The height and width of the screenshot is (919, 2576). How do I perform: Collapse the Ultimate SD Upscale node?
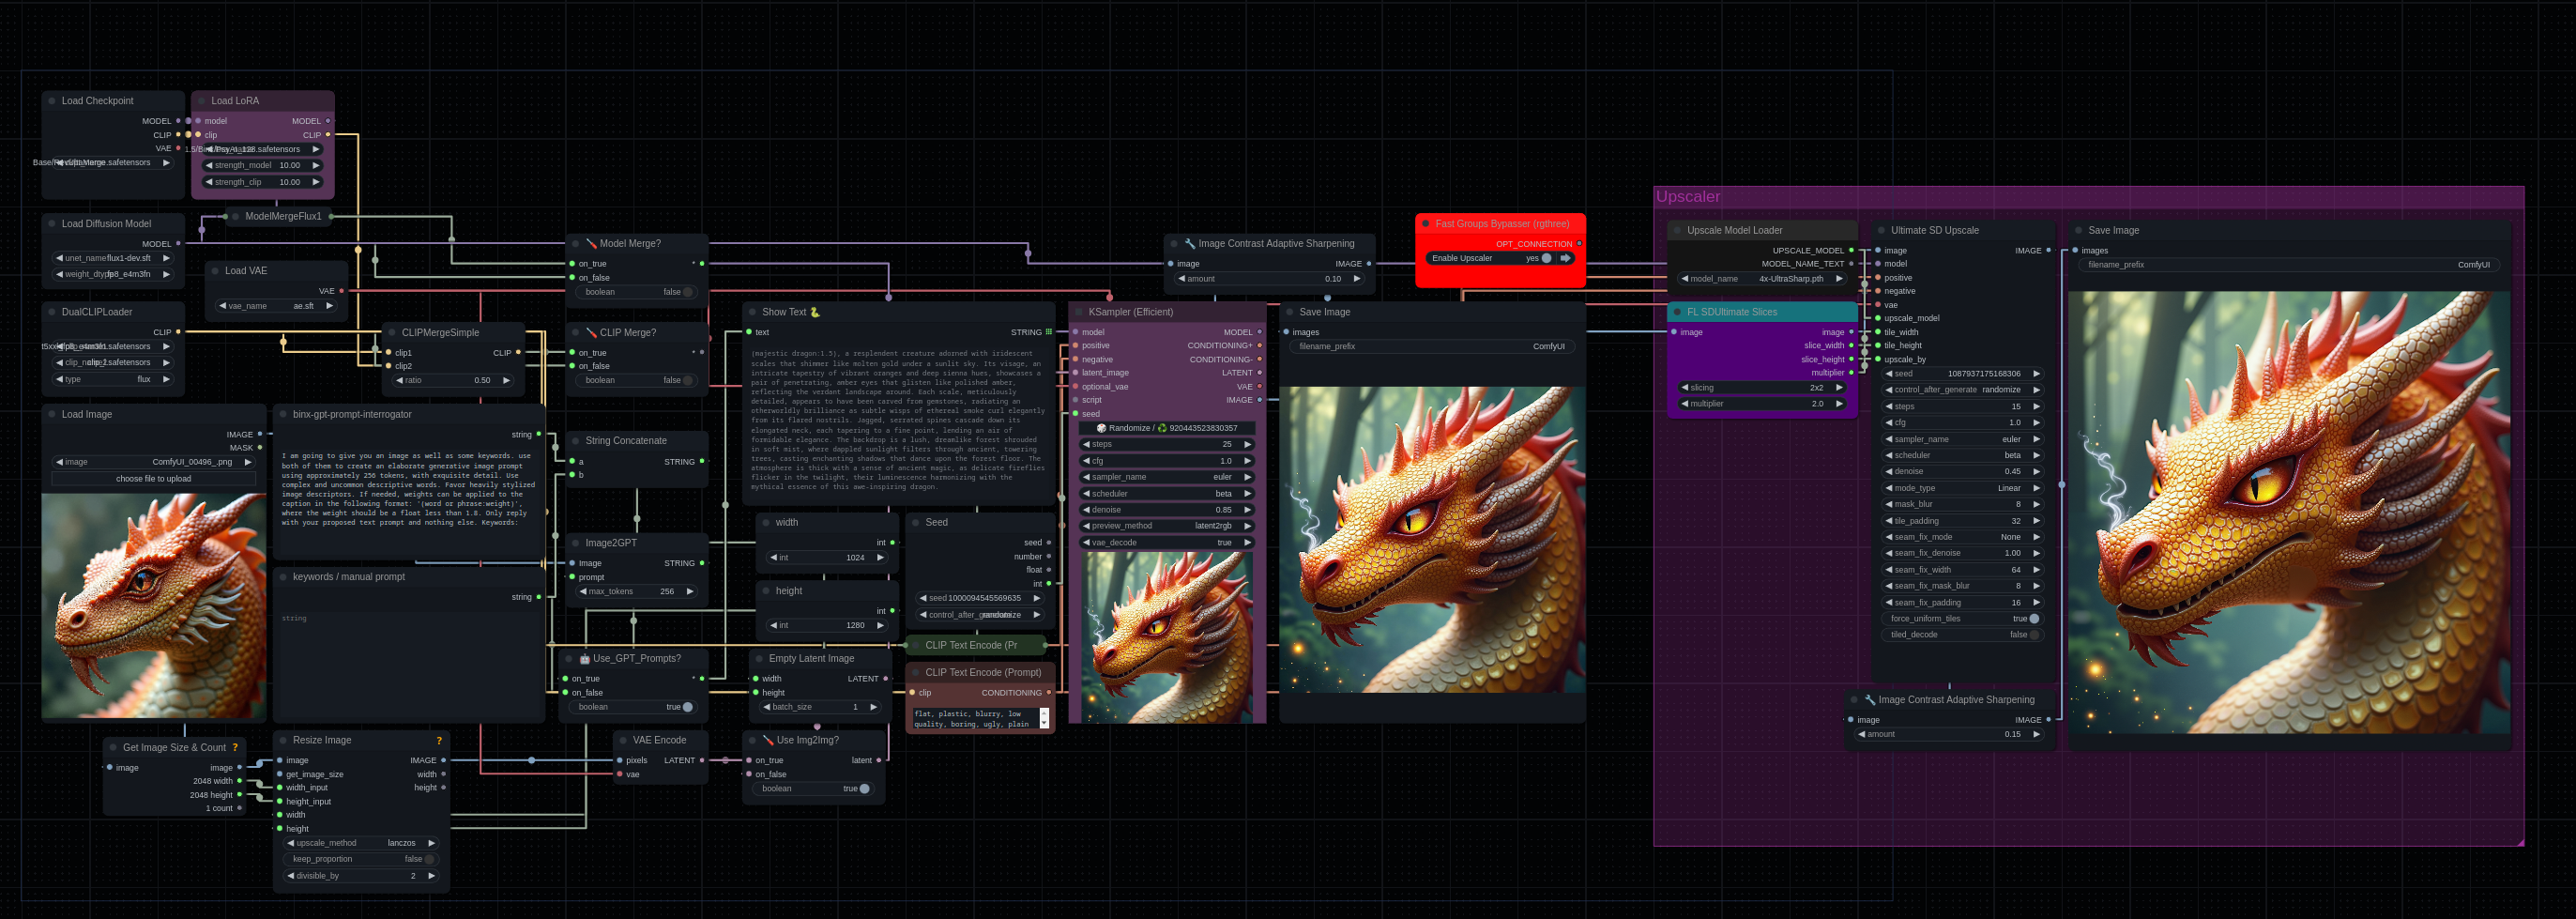1881,230
